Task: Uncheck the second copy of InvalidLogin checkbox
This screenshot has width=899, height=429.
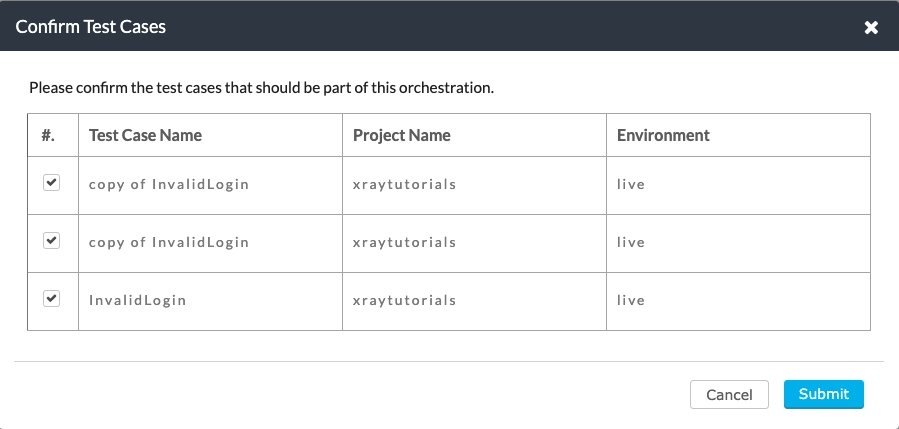Action: point(52,241)
